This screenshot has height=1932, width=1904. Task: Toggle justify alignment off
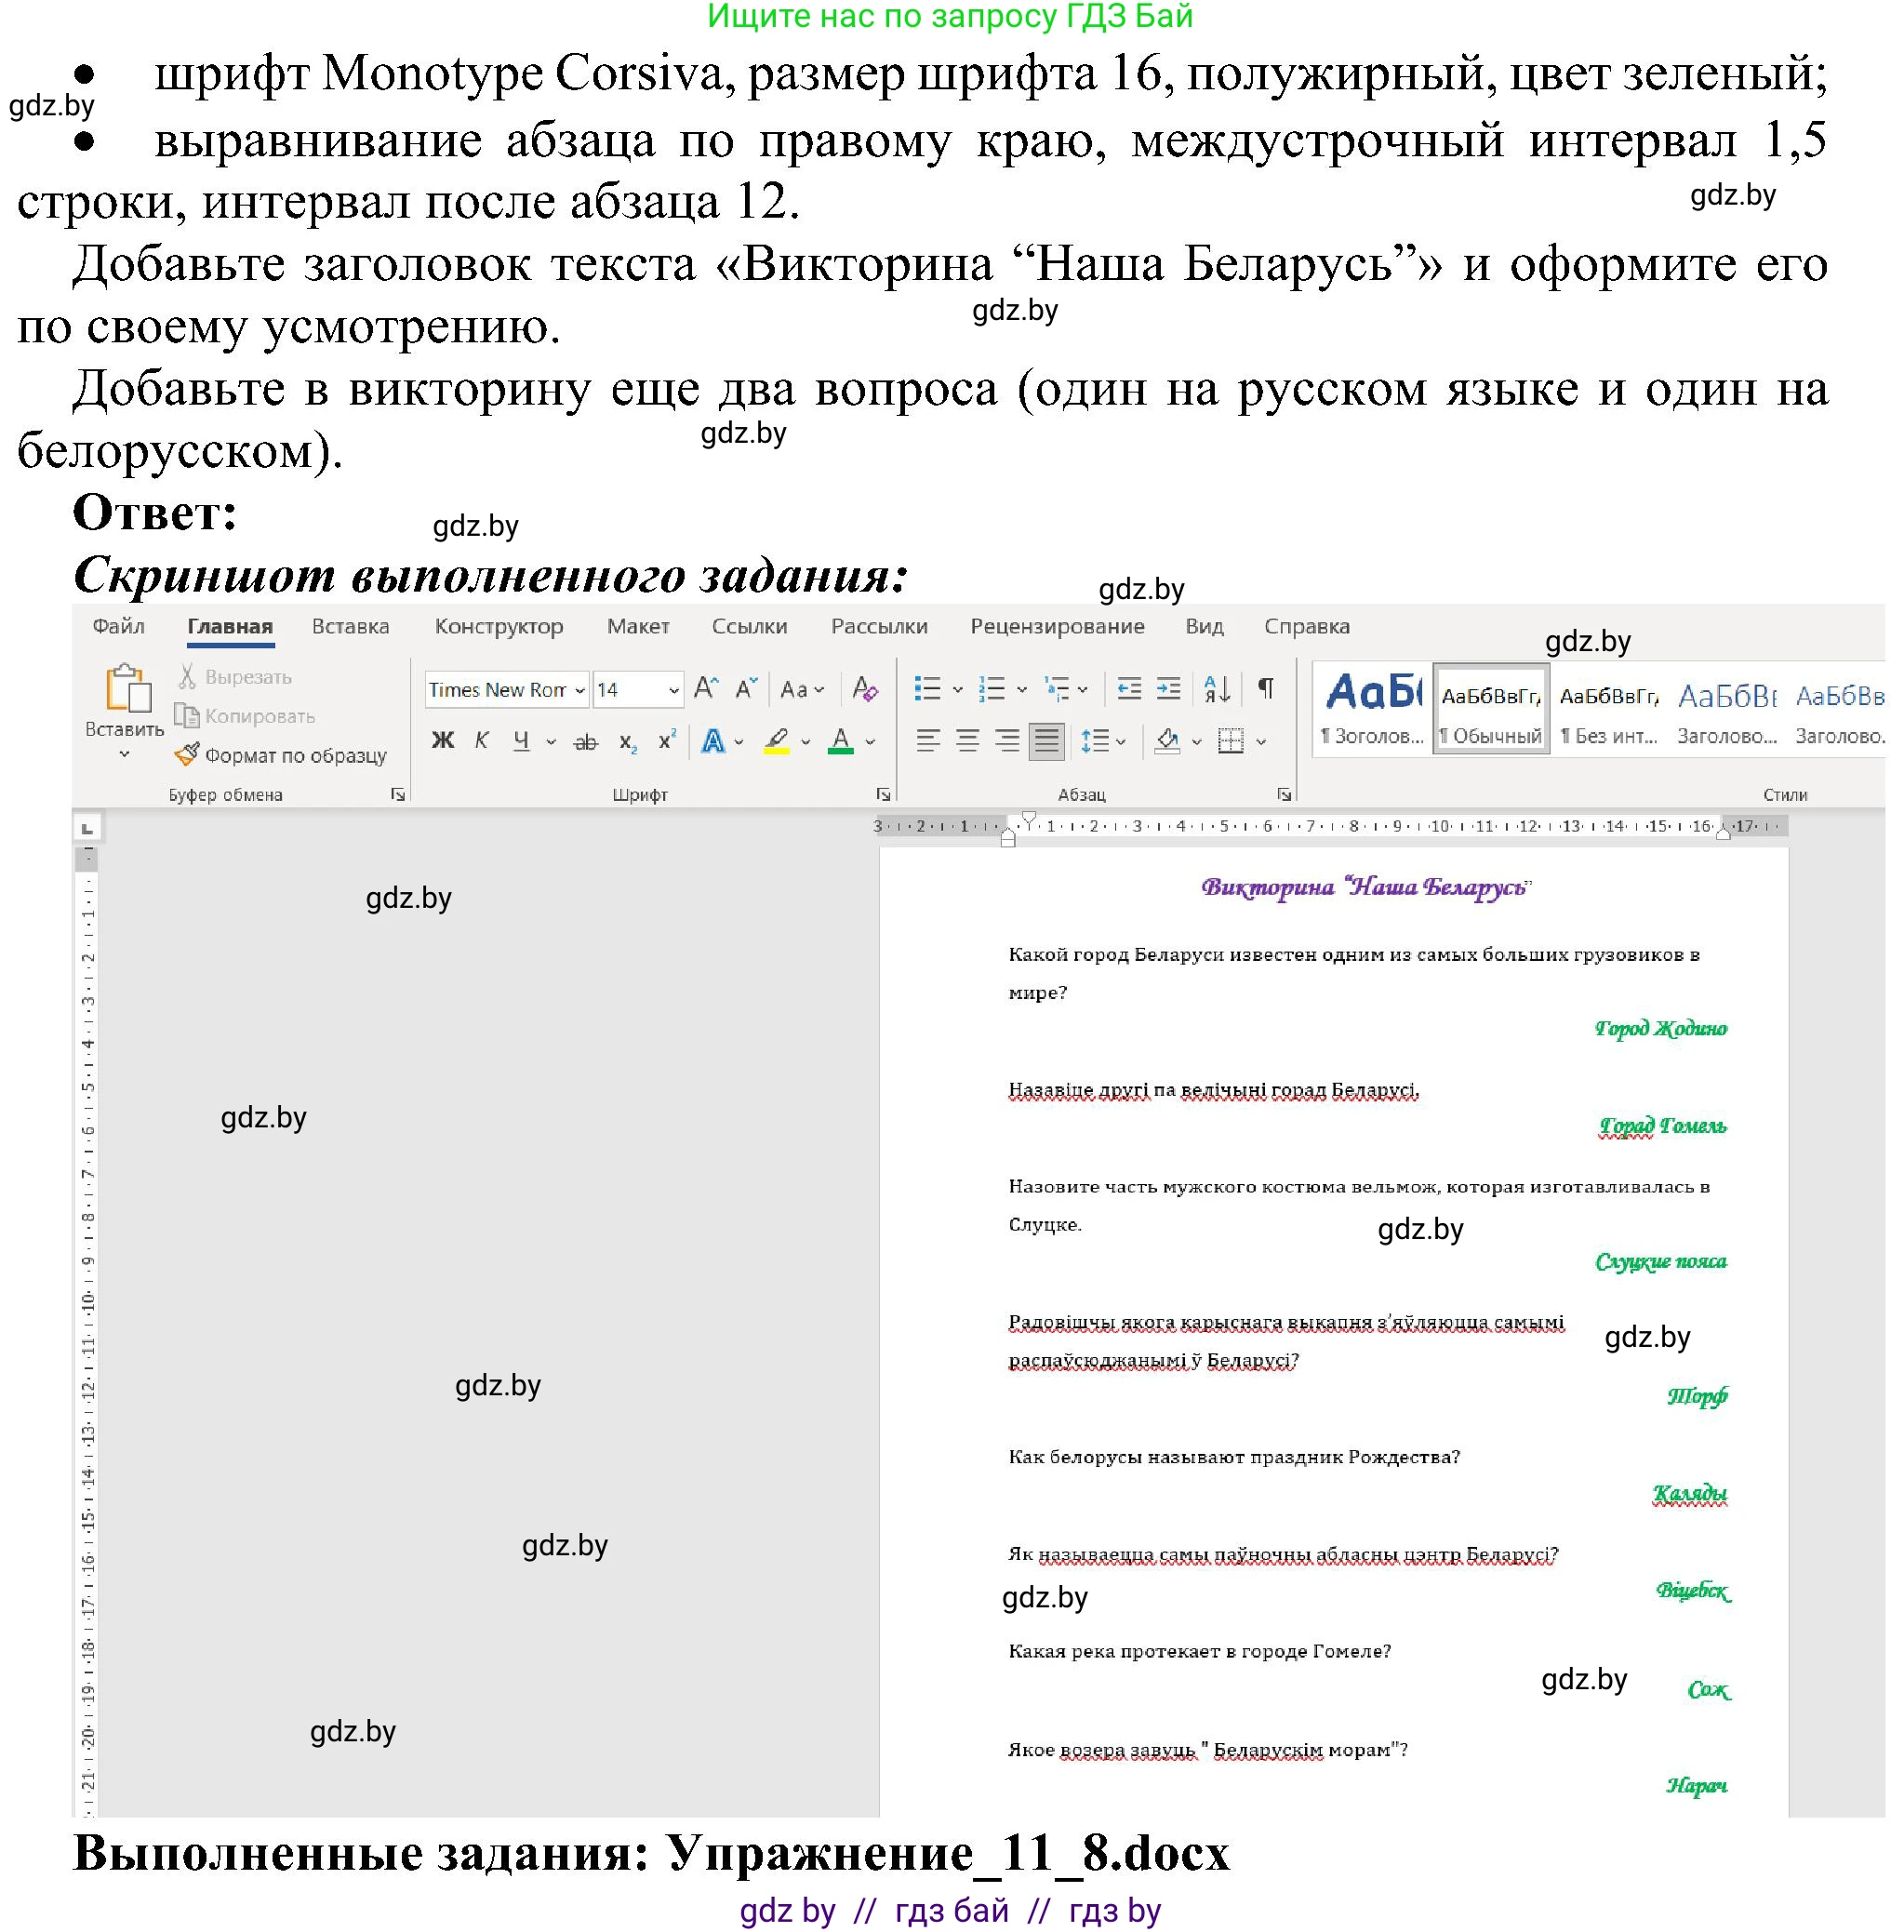tap(1046, 742)
